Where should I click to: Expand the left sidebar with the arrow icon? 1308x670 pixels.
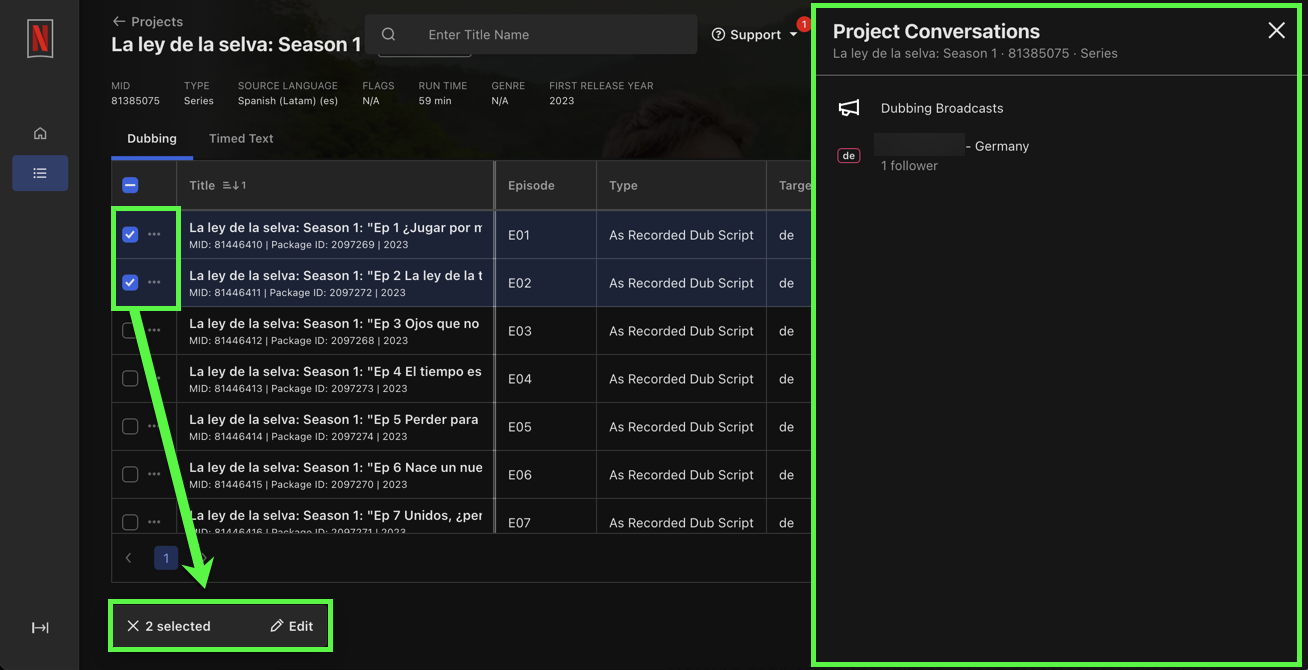40,628
